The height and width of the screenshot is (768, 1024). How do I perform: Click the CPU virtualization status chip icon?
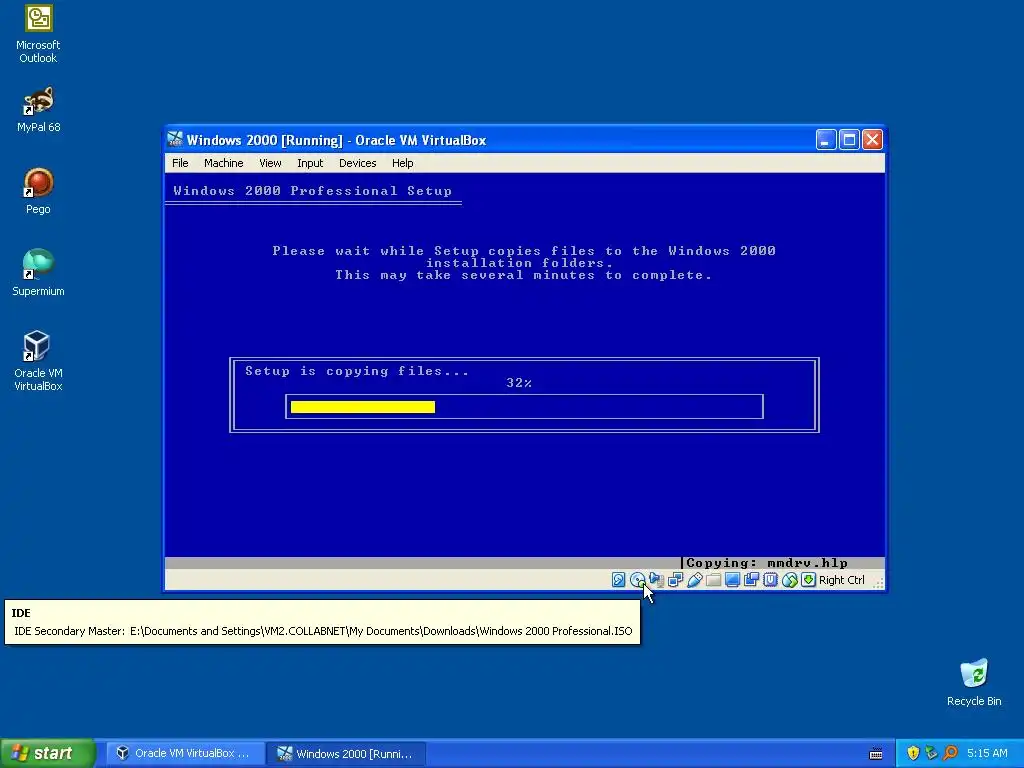770,580
